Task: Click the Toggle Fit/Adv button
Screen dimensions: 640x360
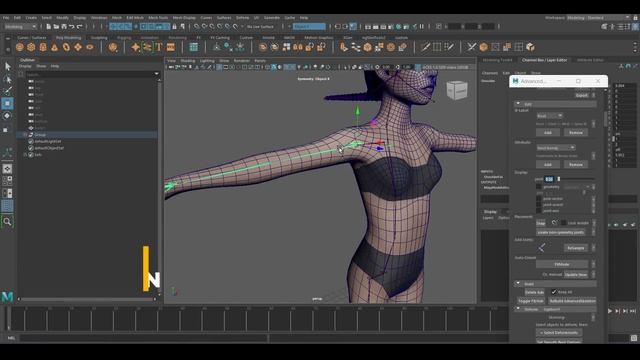Action: (531, 301)
